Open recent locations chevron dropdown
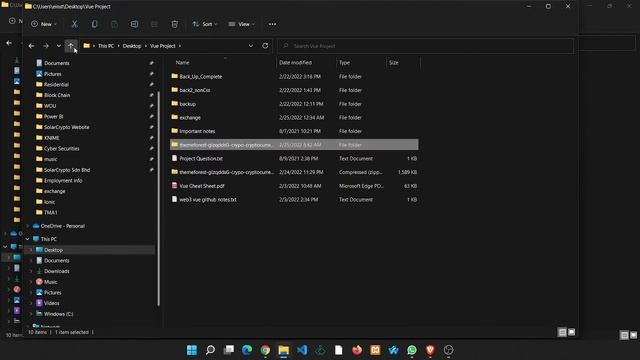 click(x=59, y=46)
